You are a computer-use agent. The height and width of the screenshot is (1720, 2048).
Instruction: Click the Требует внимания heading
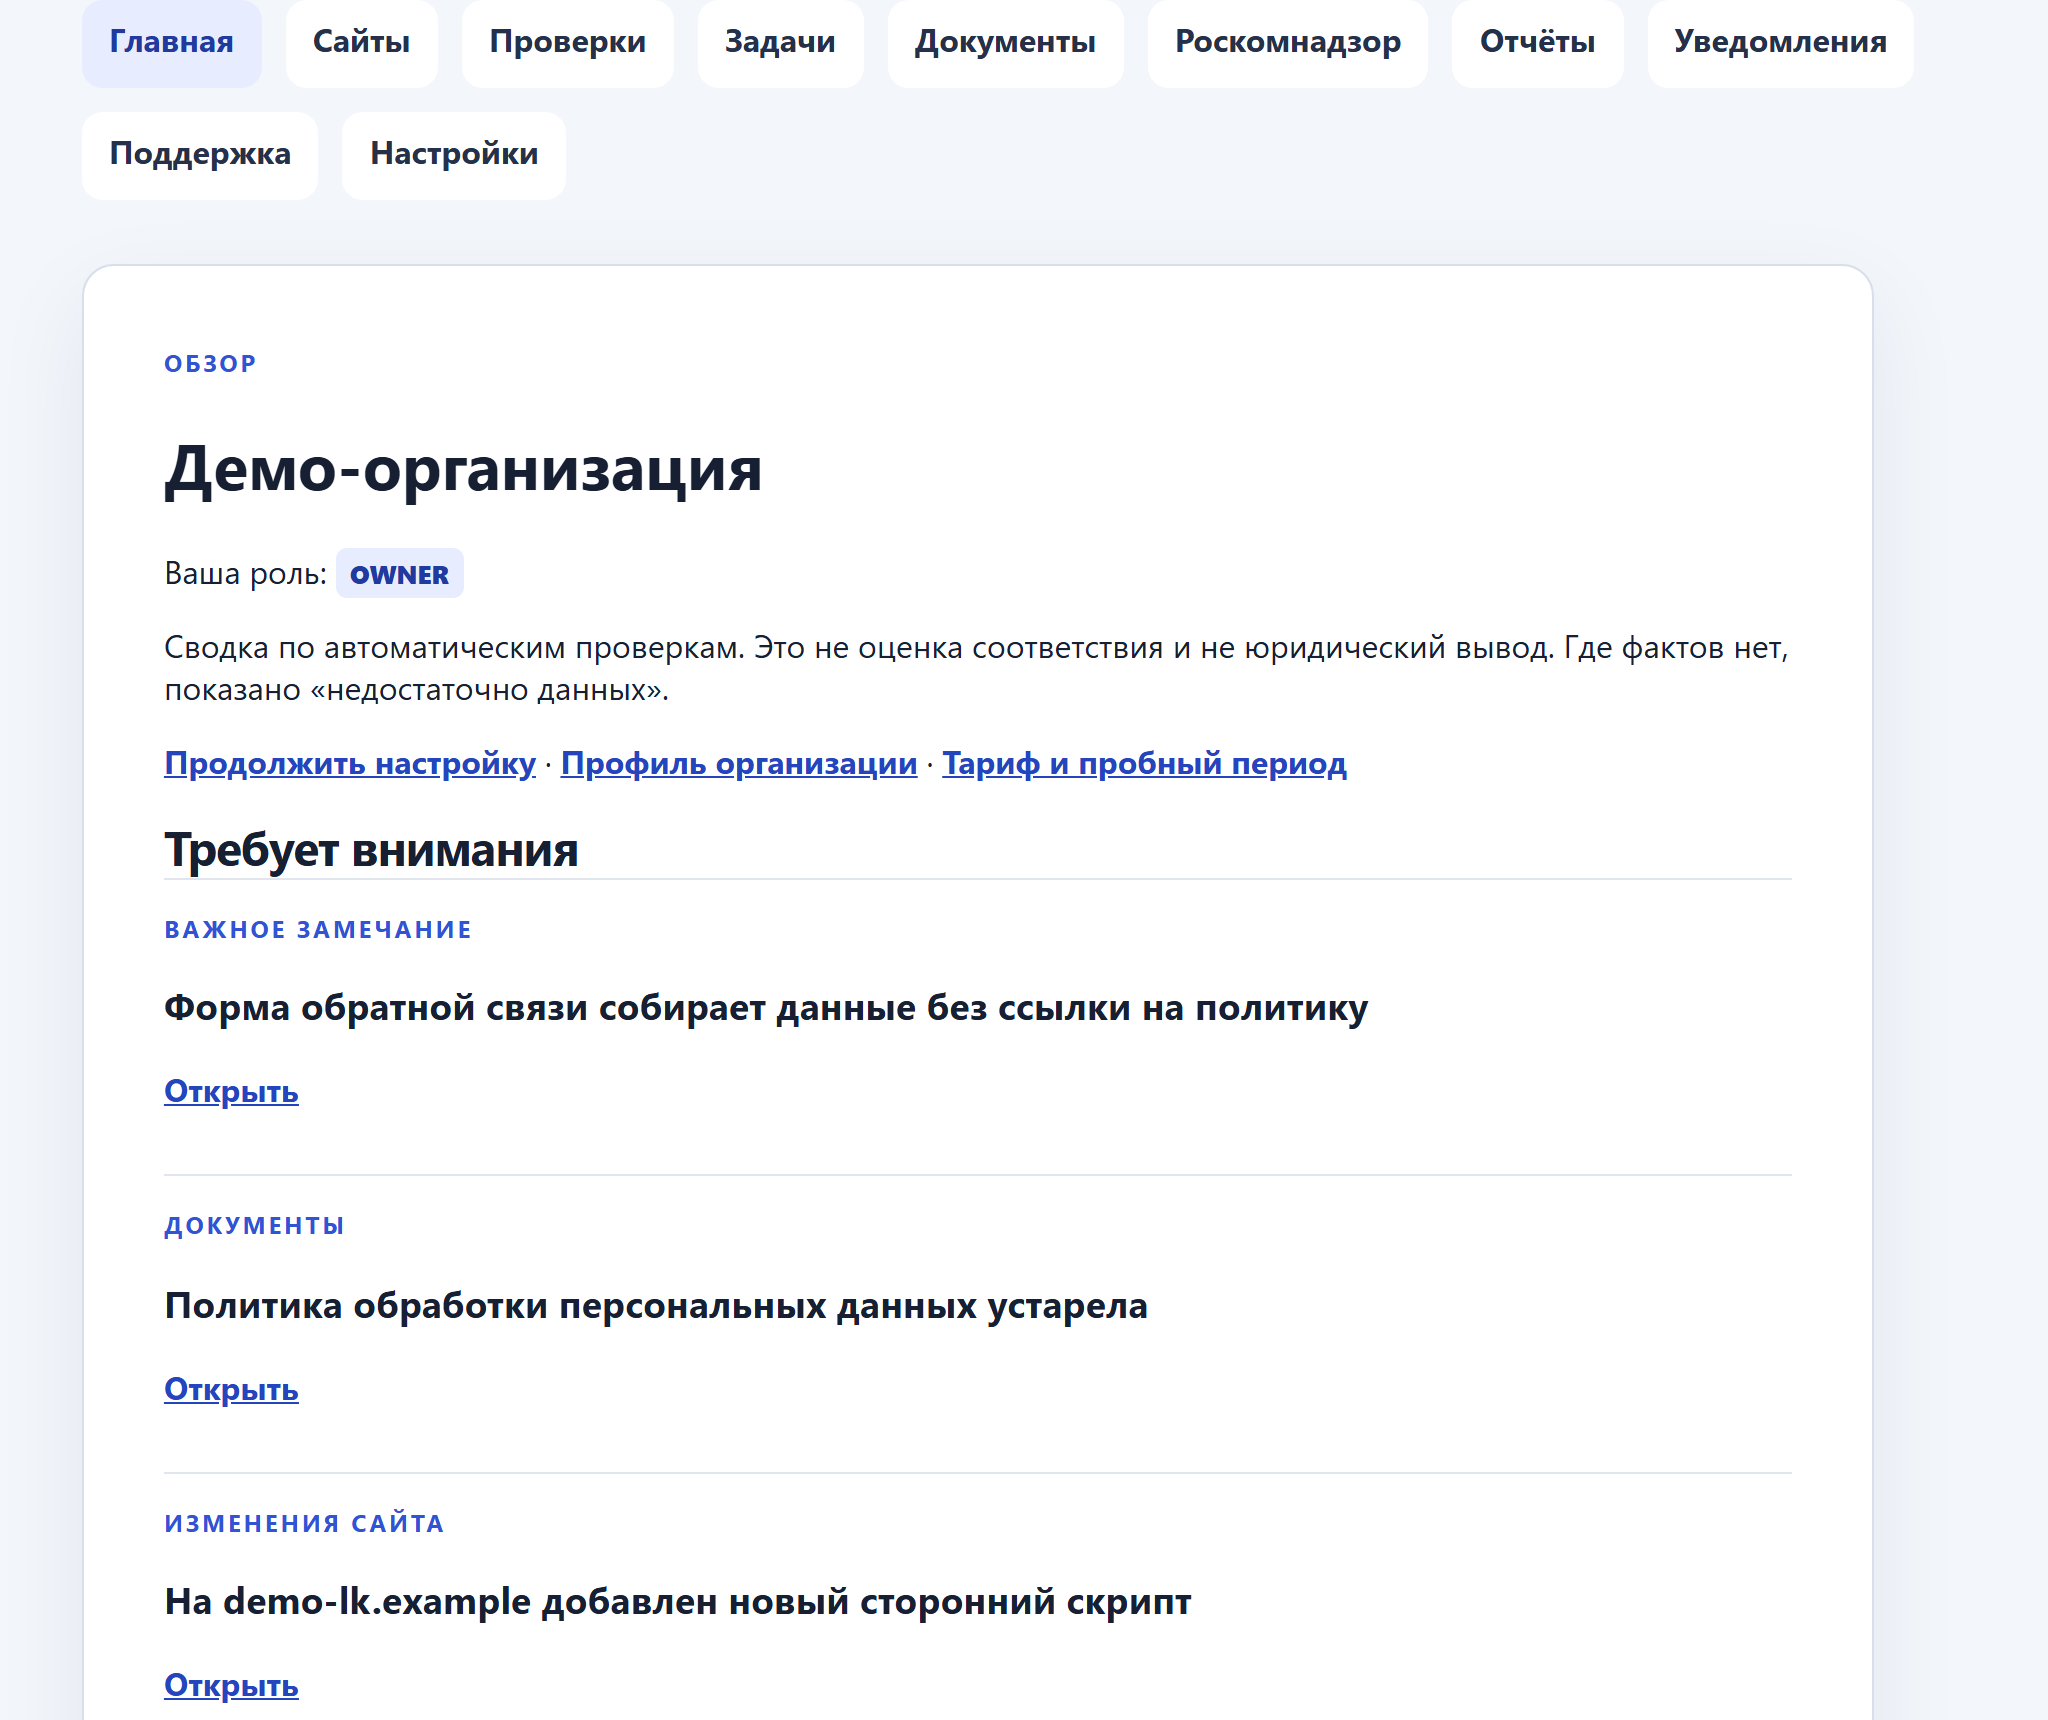point(371,851)
